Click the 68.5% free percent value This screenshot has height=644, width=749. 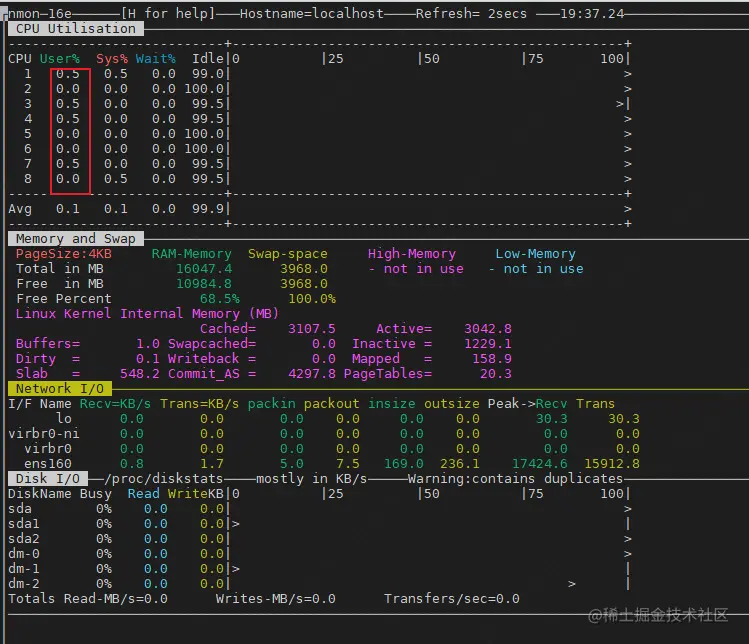tap(220, 299)
